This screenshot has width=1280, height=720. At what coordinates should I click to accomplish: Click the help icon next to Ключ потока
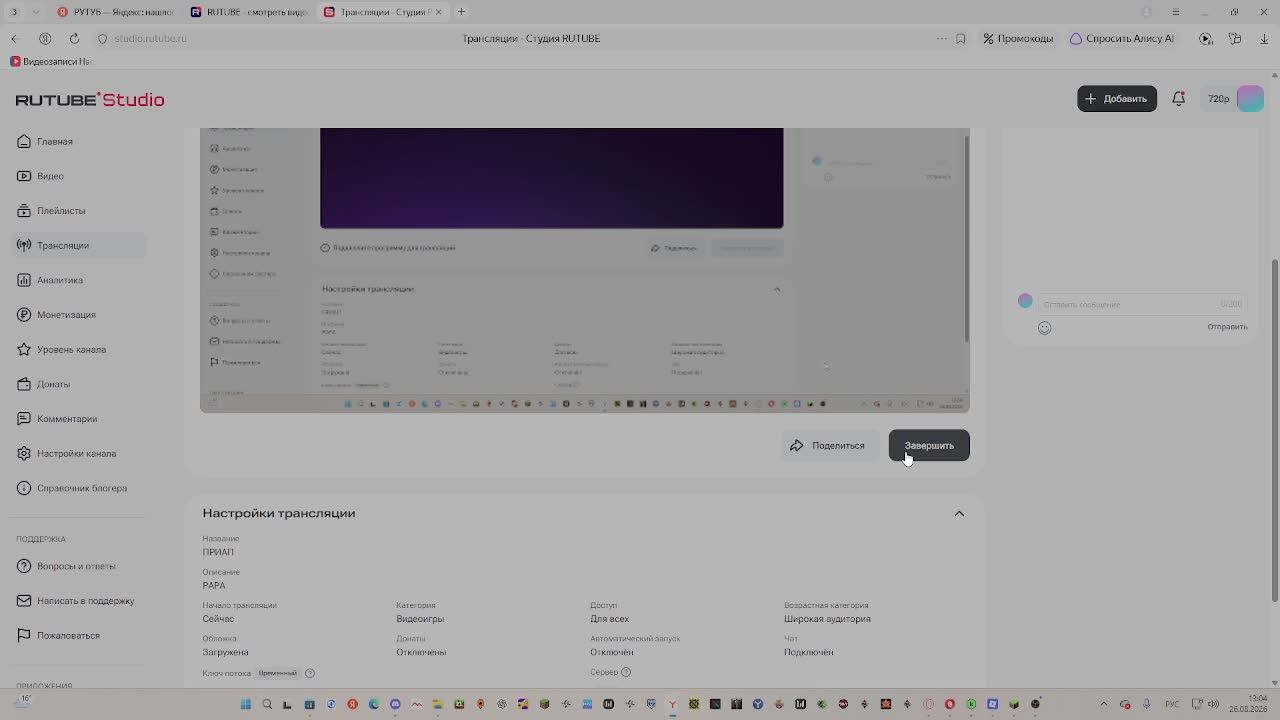pyautogui.click(x=310, y=673)
